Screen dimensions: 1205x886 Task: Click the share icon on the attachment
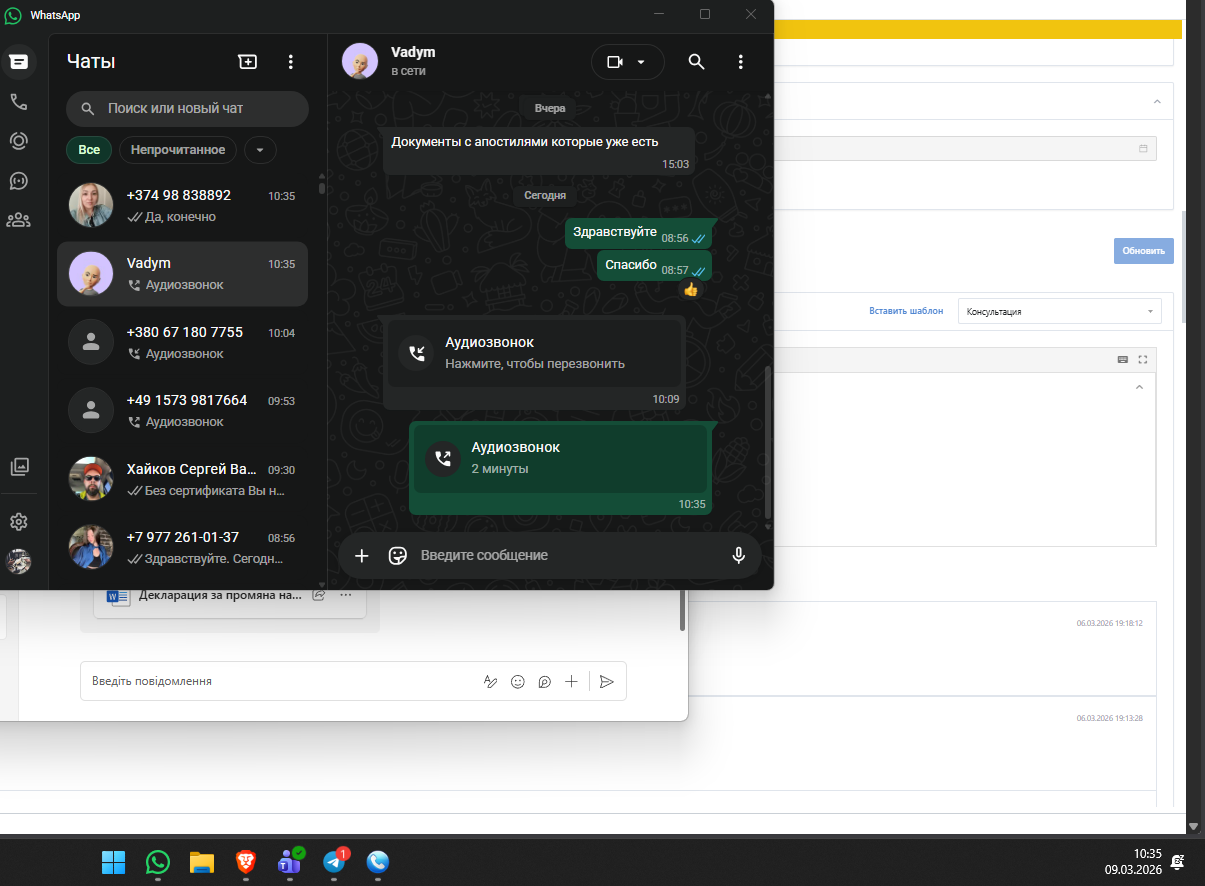[319, 595]
